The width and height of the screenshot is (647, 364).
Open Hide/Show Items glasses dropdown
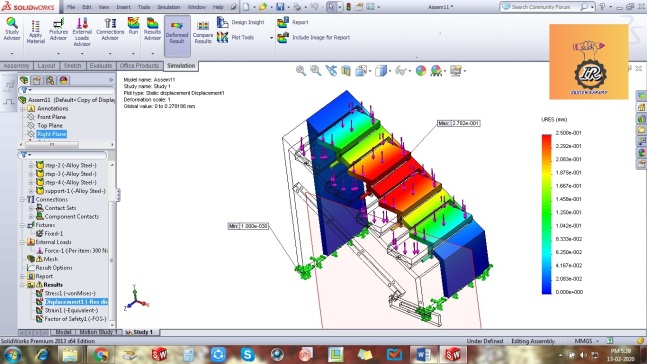pyautogui.click(x=402, y=71)
